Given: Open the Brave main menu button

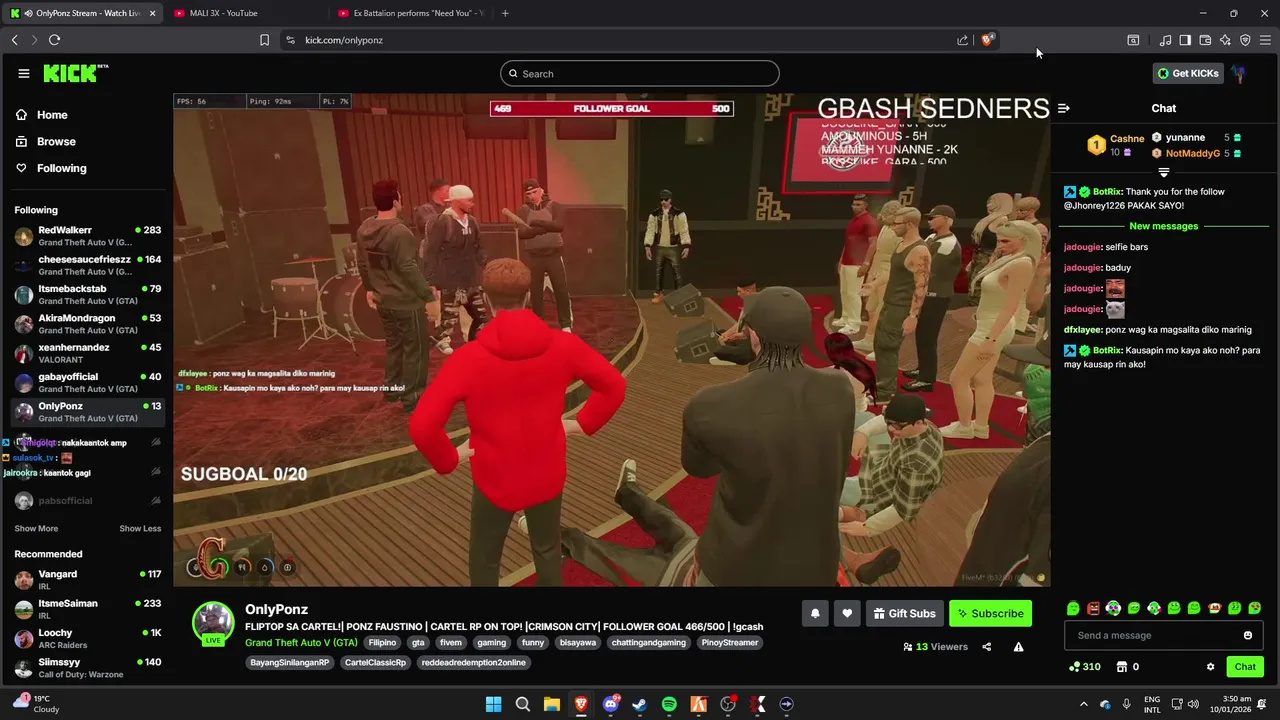Looking at the screenshot, I should coord(1265,40).
